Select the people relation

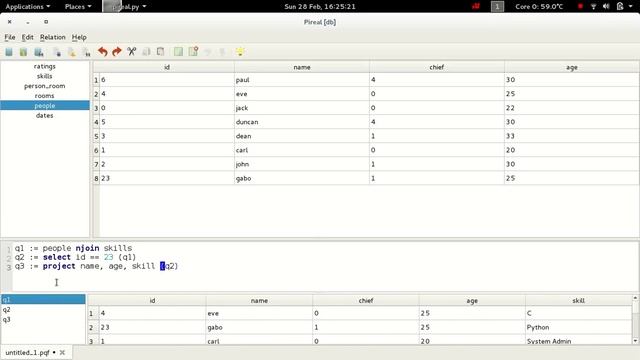tap(44, 105)
